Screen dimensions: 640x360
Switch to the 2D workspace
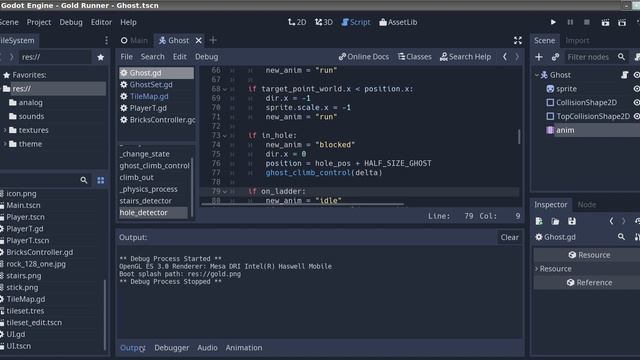297,22
